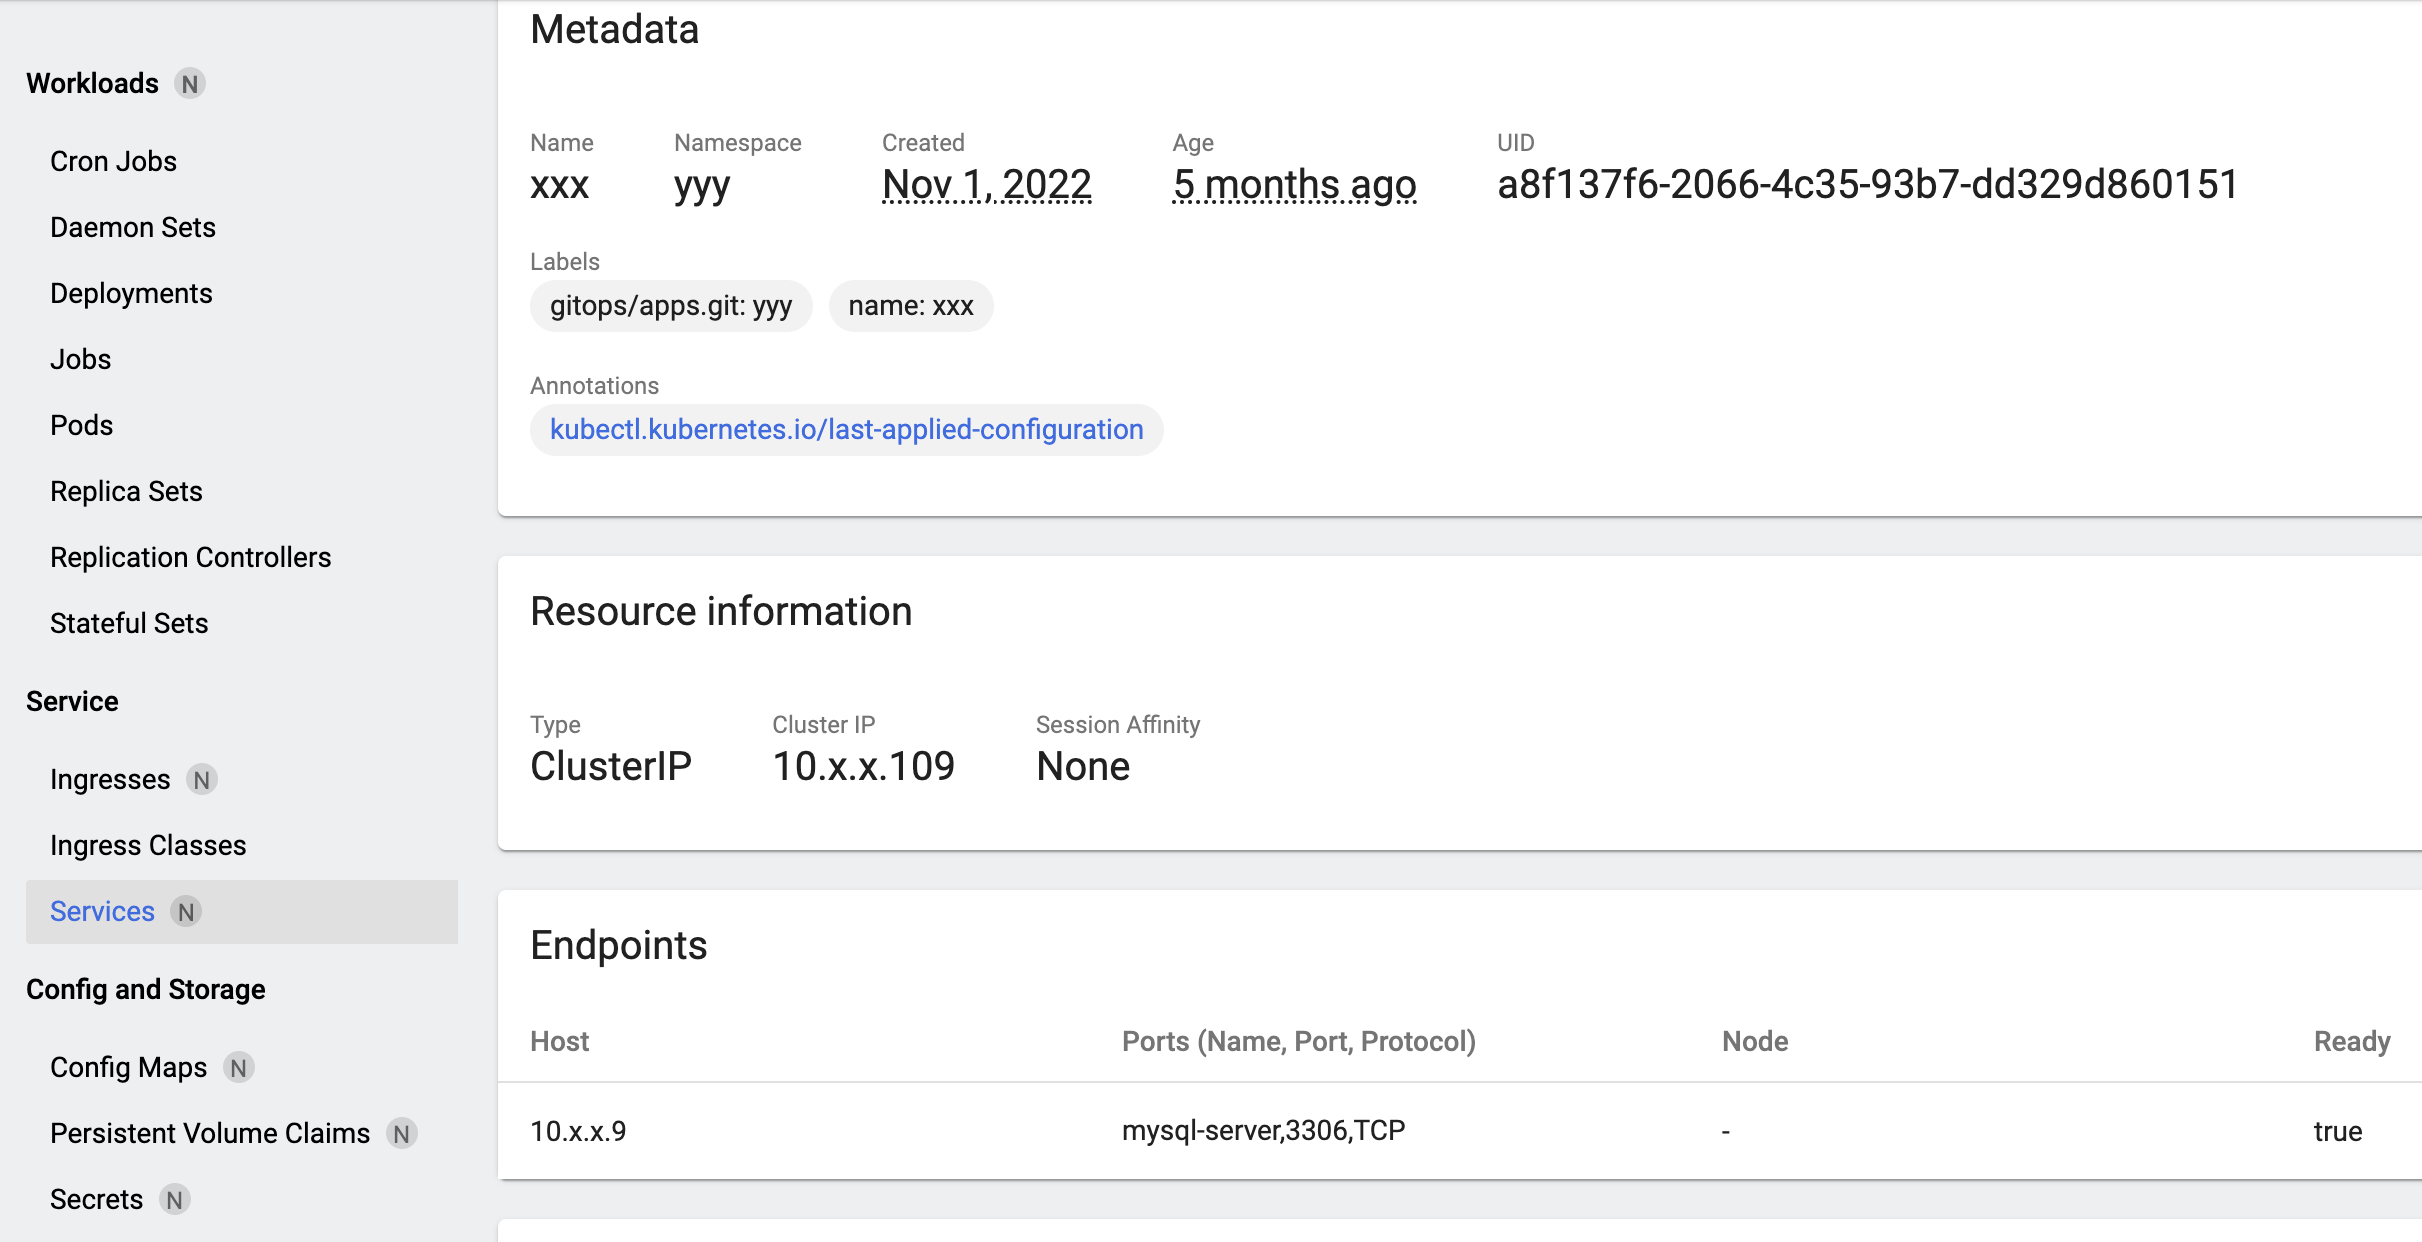Go to Pods list
This screenshot has width=2422, height=1242.
coord(81,426)
